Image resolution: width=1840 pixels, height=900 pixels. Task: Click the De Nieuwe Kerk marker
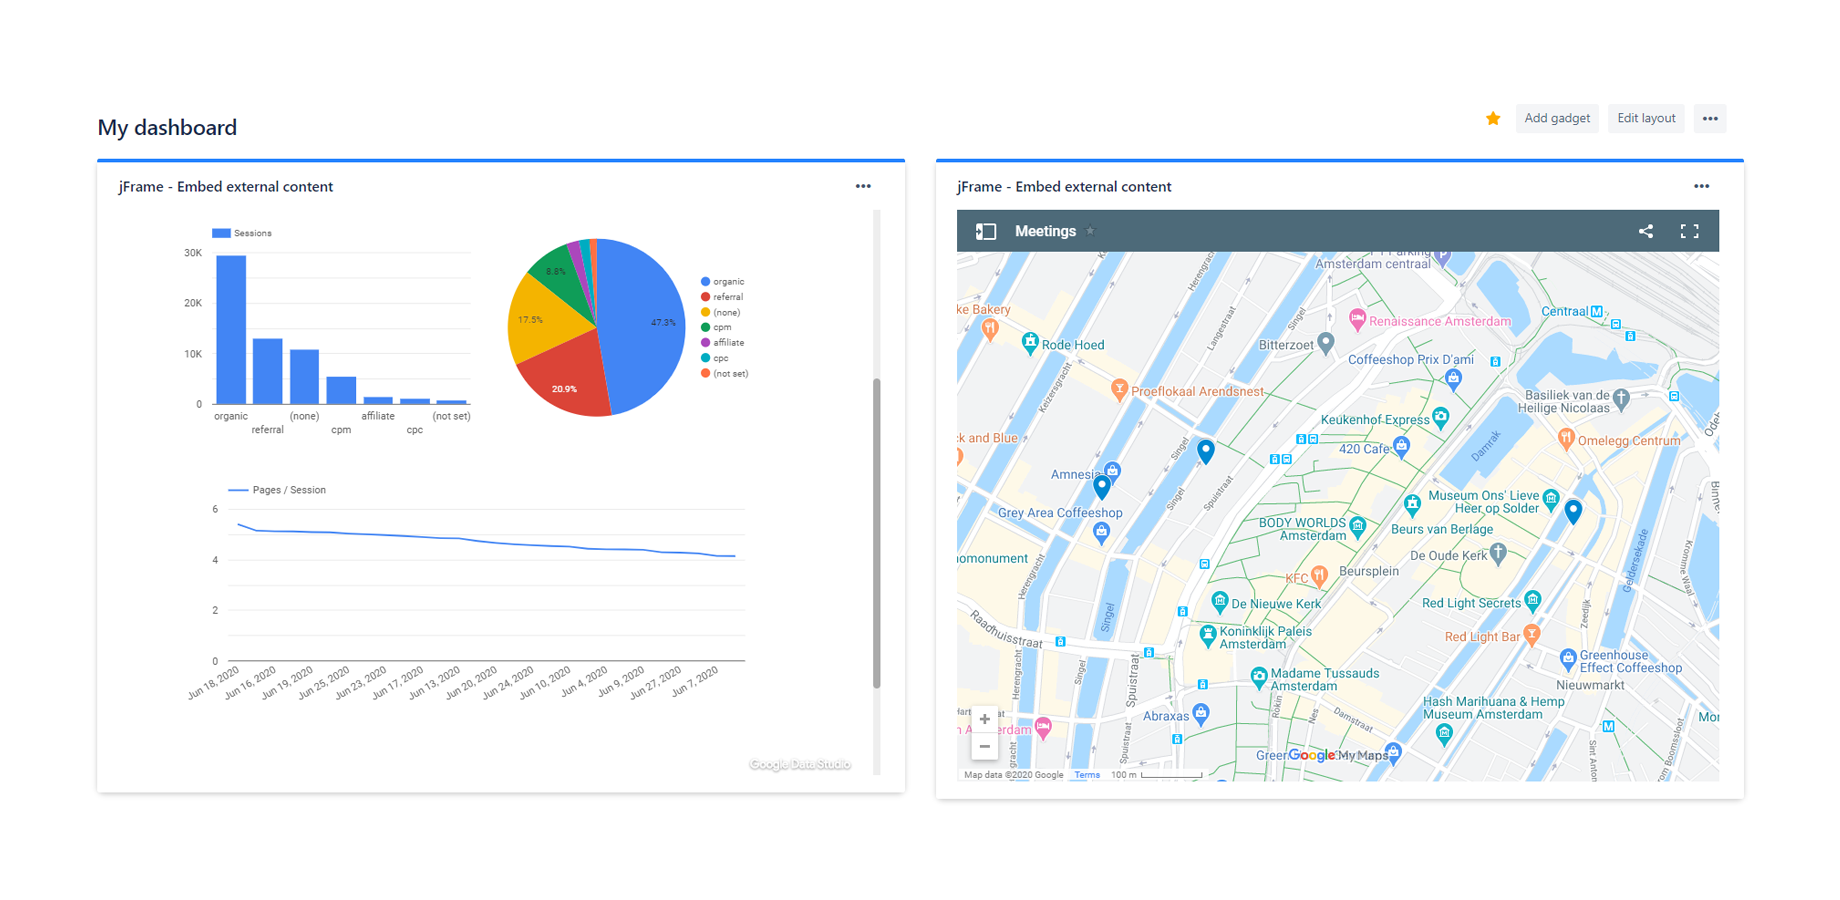[x=1219, y=601]
